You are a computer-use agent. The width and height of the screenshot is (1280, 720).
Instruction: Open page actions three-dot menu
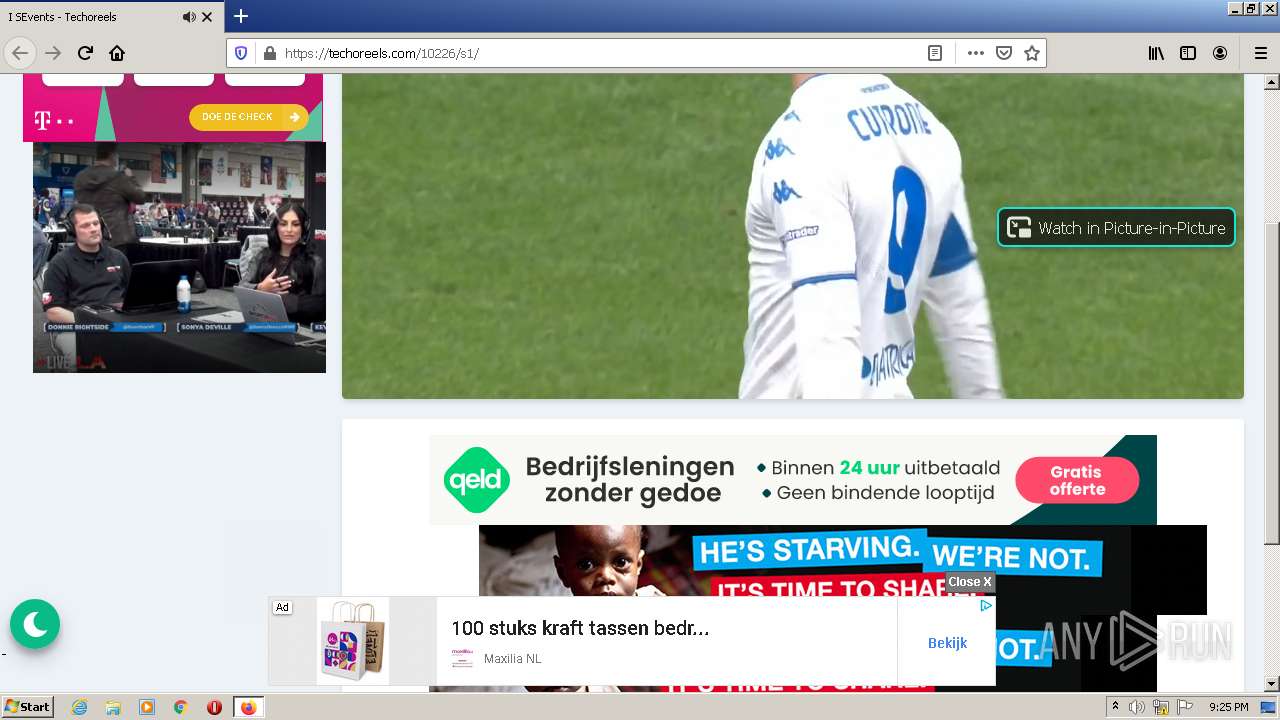tap(976, 53)
